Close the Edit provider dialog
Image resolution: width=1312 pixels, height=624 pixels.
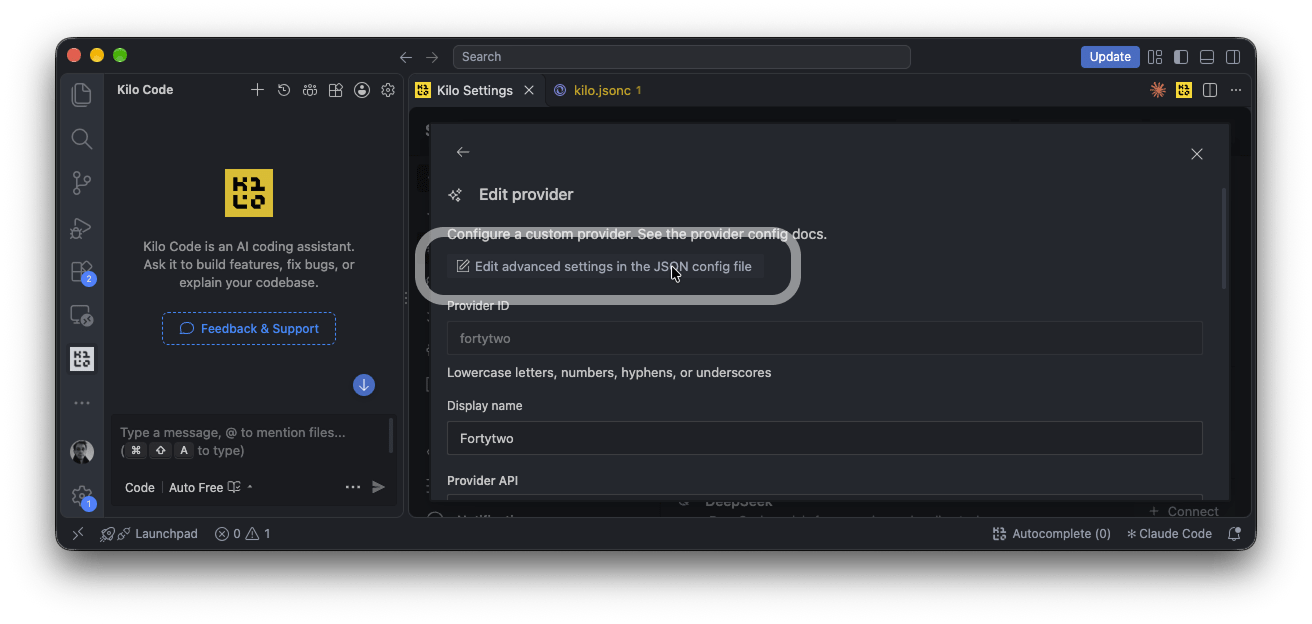coord(1197,154)
